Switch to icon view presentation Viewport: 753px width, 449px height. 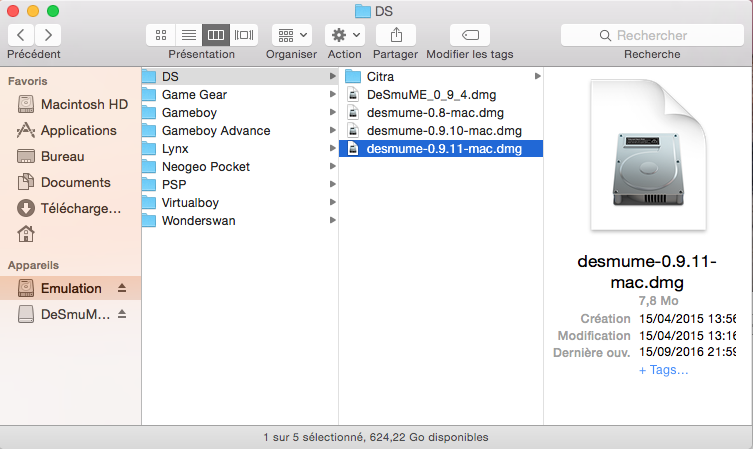coord(161,35)
